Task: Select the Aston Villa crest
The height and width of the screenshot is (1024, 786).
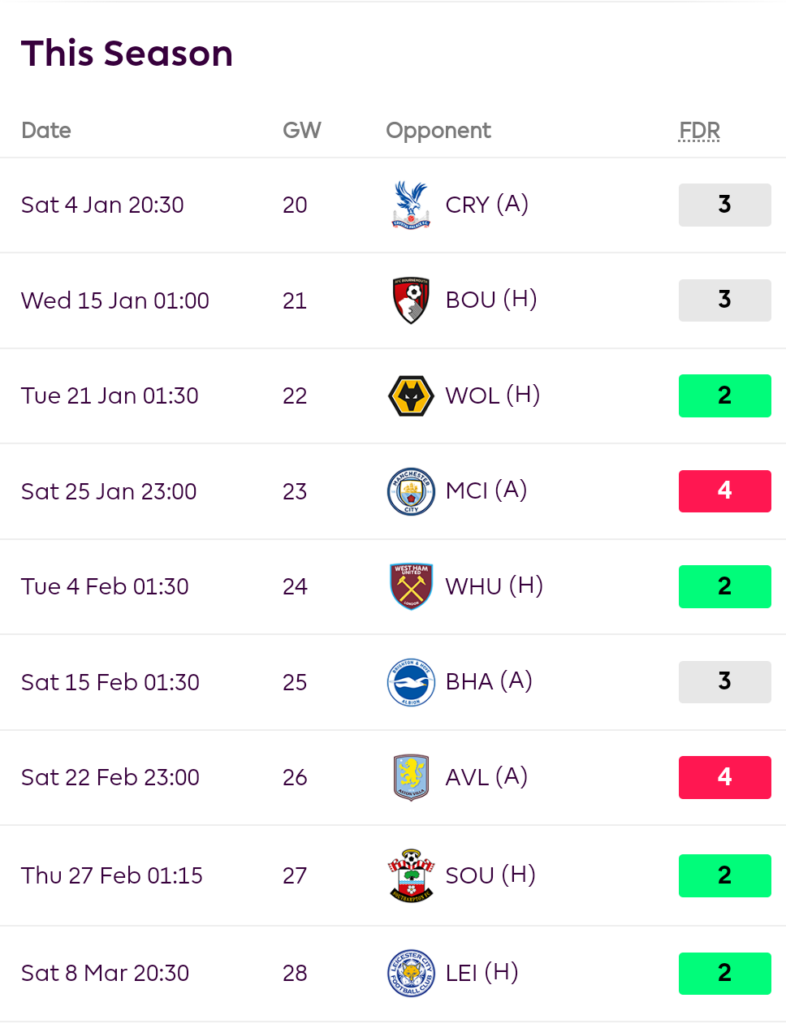Action: (x=411, y=777)
